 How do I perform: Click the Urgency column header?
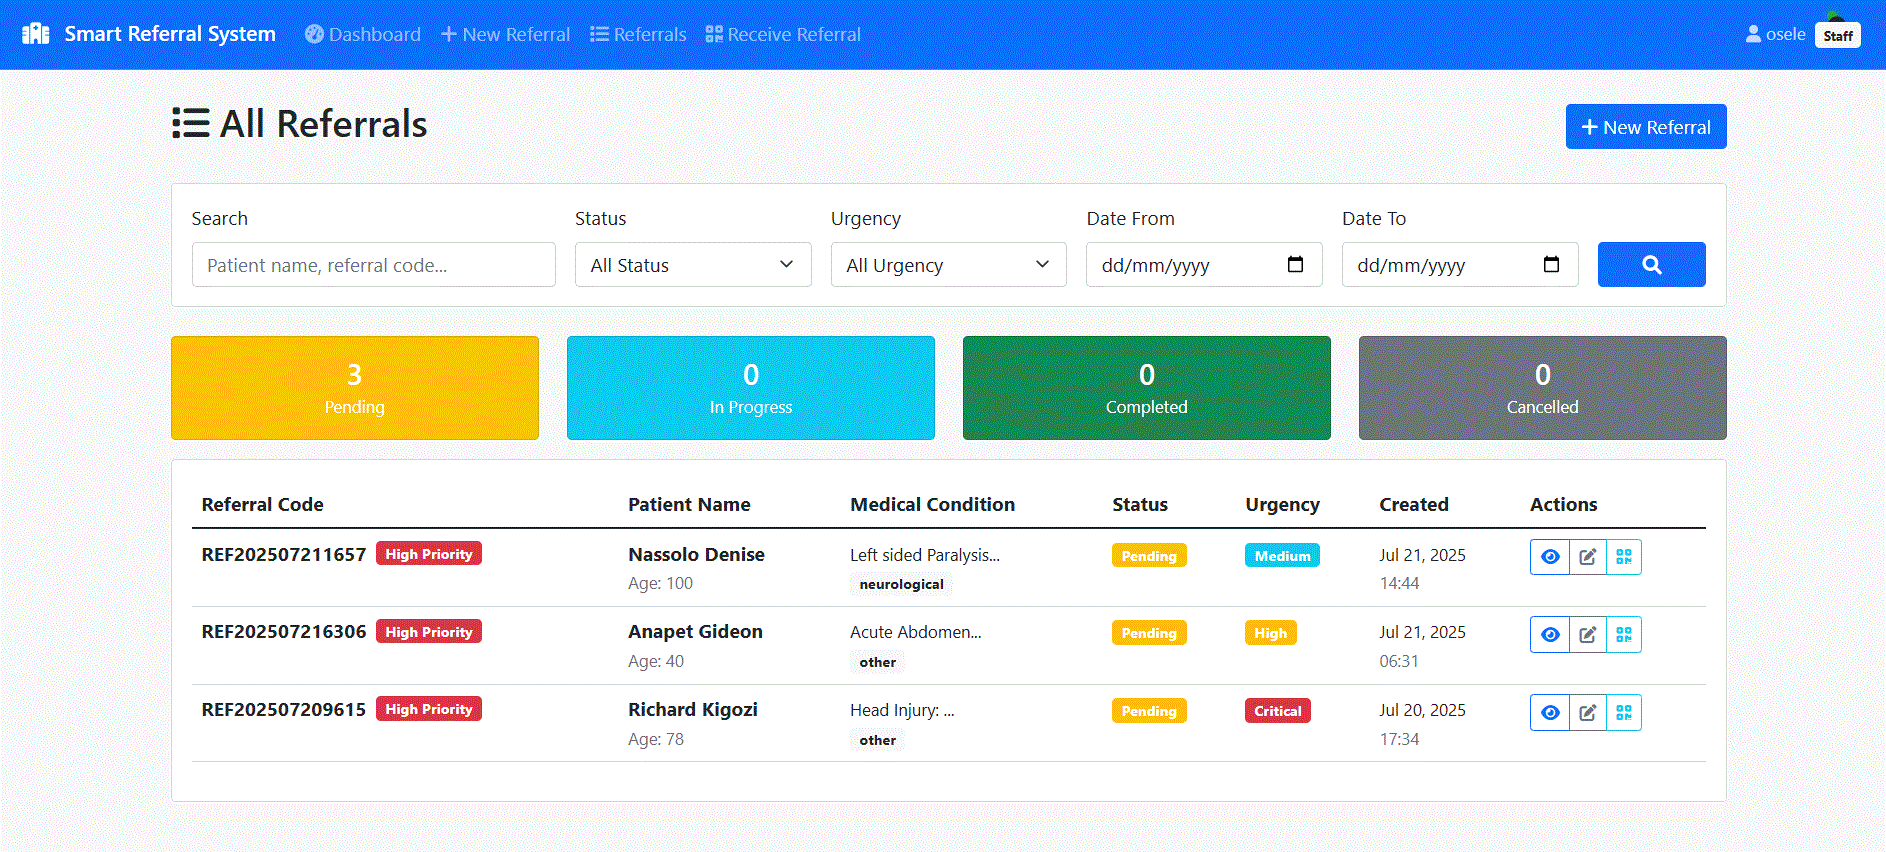click(1282, 505)
